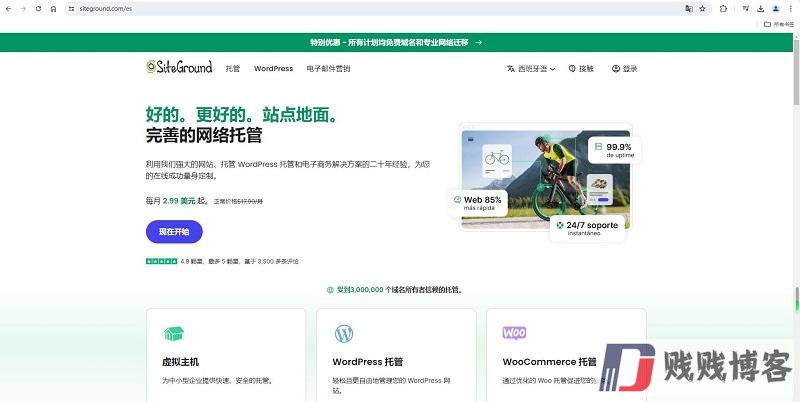
Task: Open the browser three-dot menu
Action: tap(789, 9)
